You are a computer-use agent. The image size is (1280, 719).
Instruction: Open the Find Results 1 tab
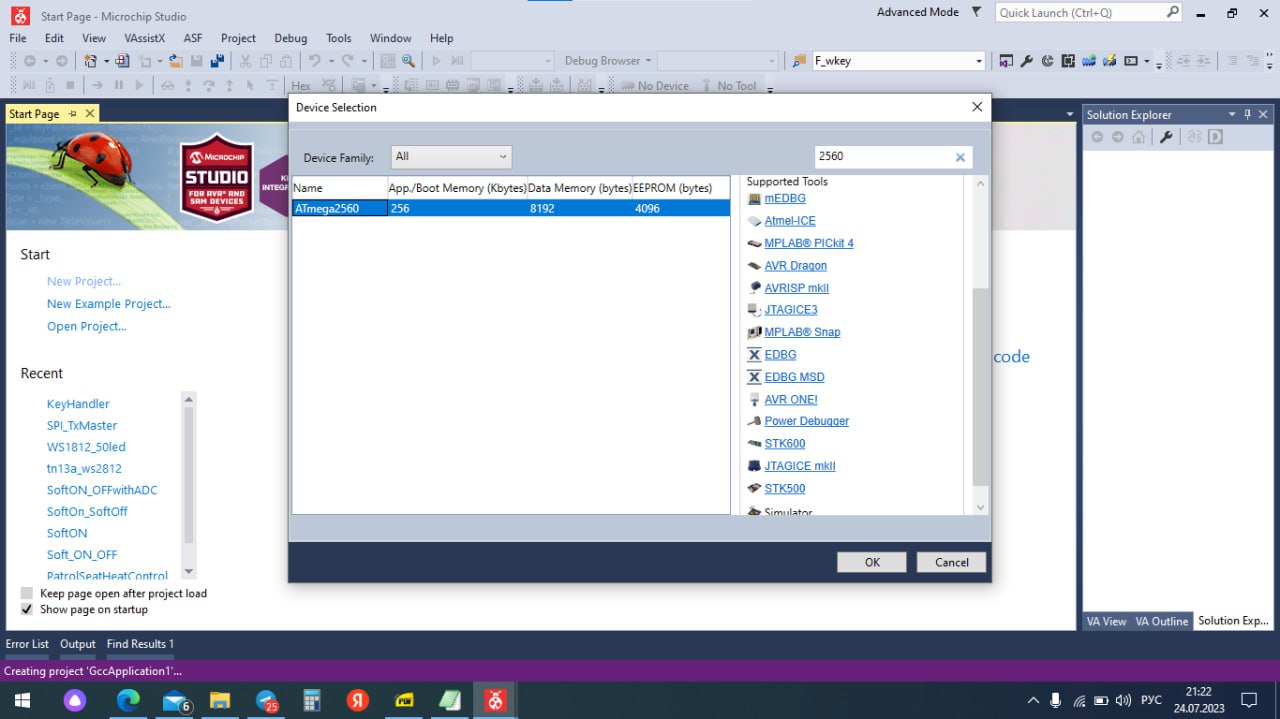140,644
